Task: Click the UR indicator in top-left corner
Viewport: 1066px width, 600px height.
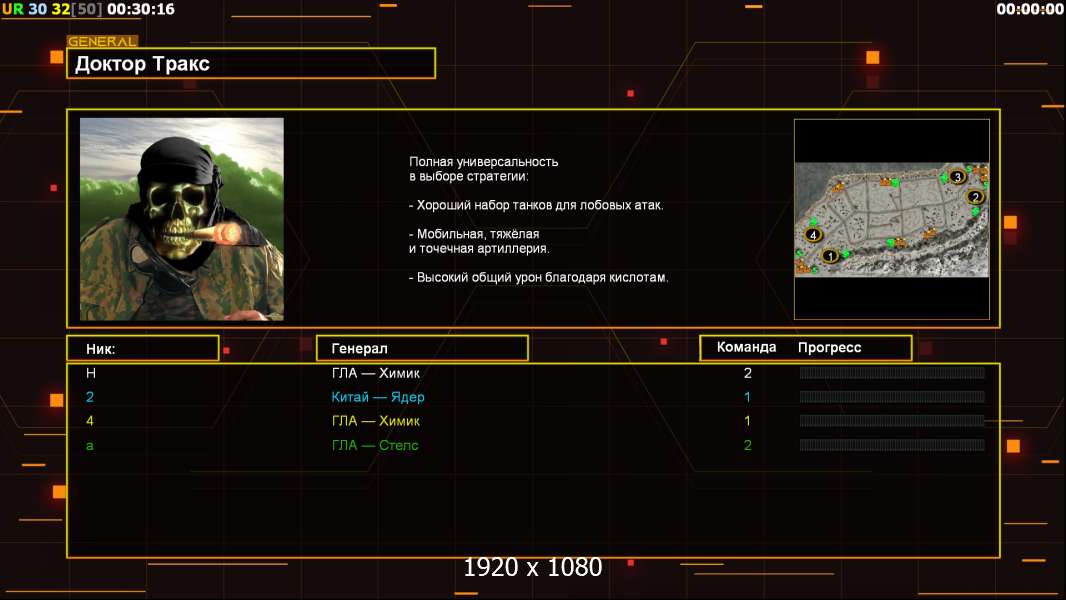Action: point(12,9)
